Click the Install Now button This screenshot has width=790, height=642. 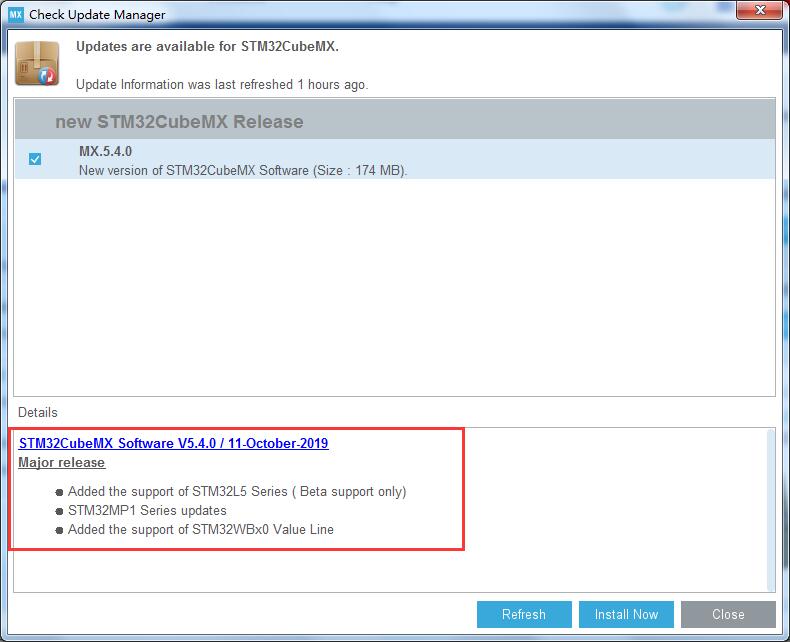point(626,614)
